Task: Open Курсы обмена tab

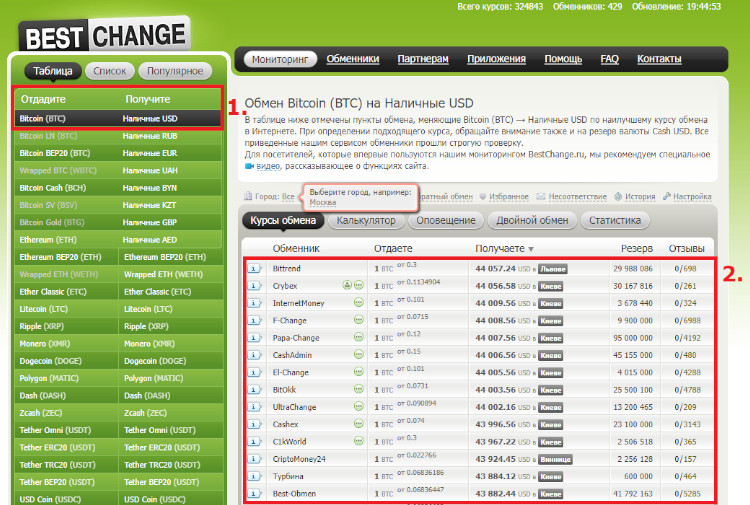Action: [x=283, y=220]
